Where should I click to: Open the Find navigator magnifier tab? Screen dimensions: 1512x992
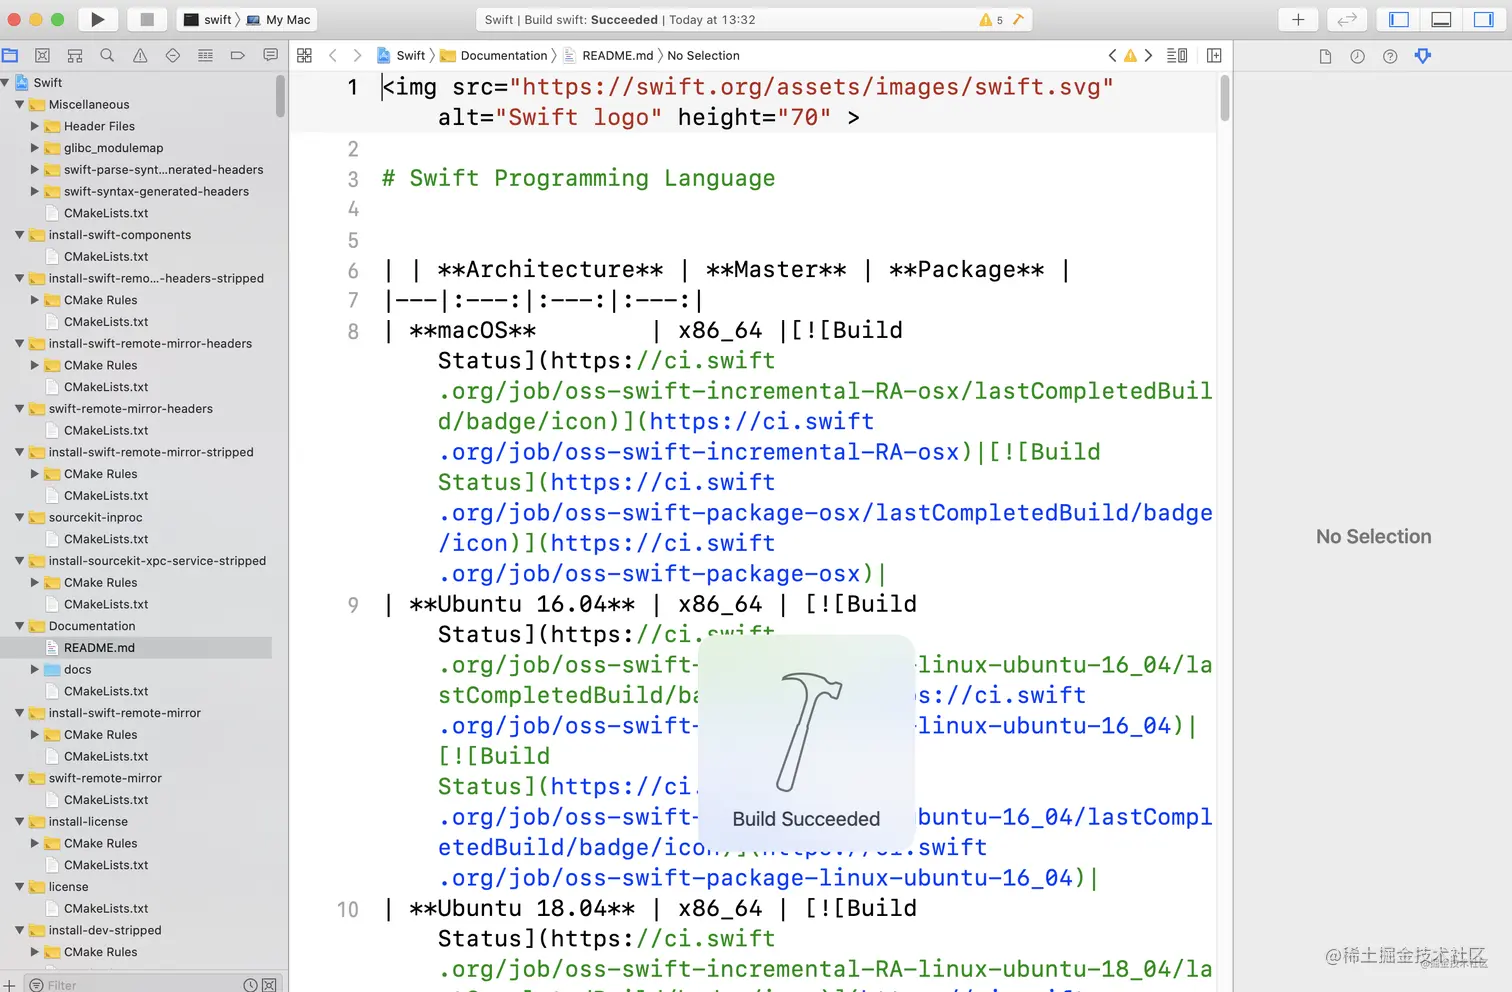coord(107,56)
